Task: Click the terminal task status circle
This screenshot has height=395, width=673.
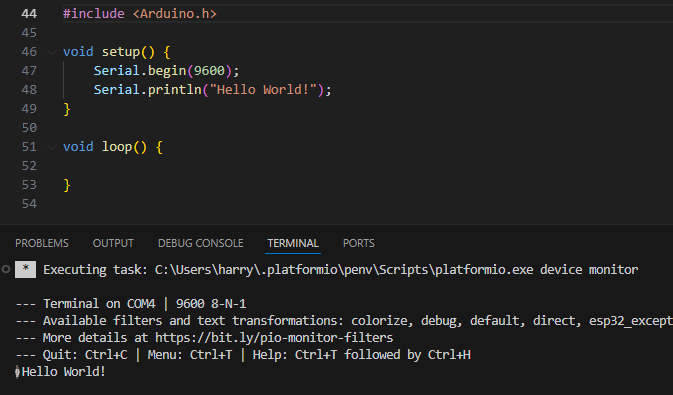Action: [x=6, y=269]
